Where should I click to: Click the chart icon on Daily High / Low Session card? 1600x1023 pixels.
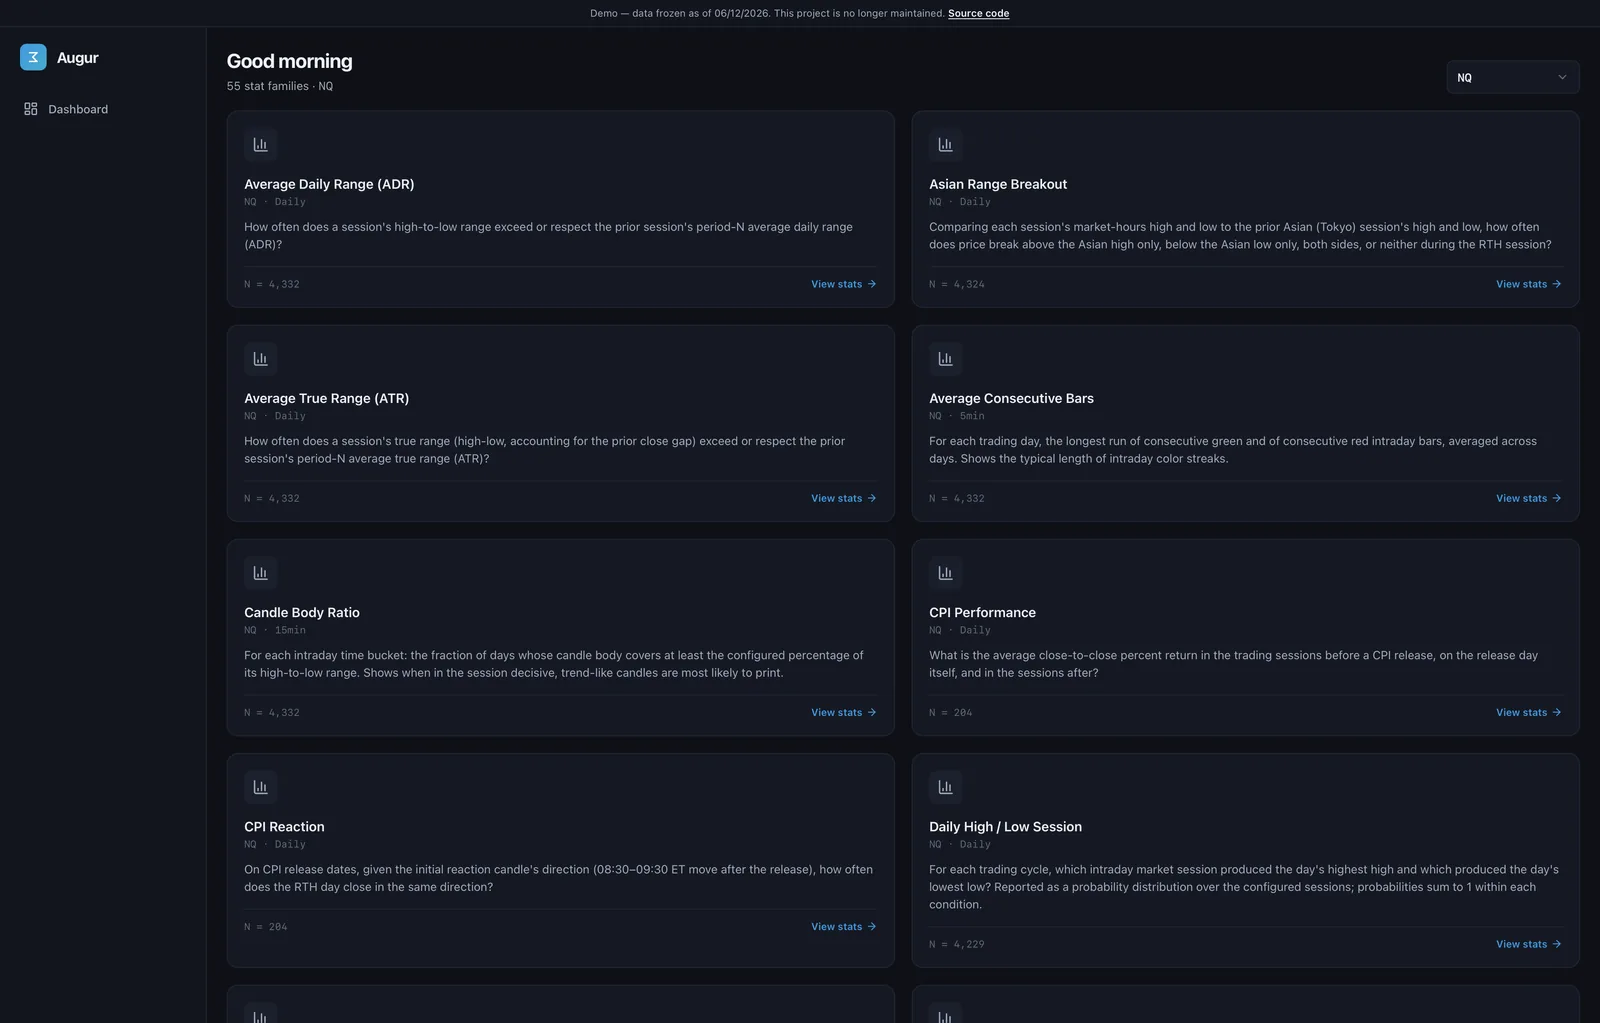[946, 787]
